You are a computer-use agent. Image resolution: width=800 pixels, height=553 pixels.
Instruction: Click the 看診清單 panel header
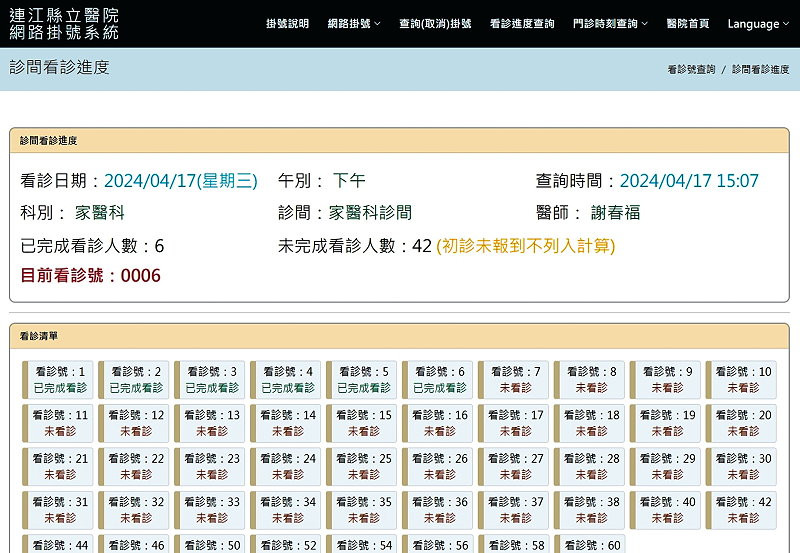[x=399, y=336]
